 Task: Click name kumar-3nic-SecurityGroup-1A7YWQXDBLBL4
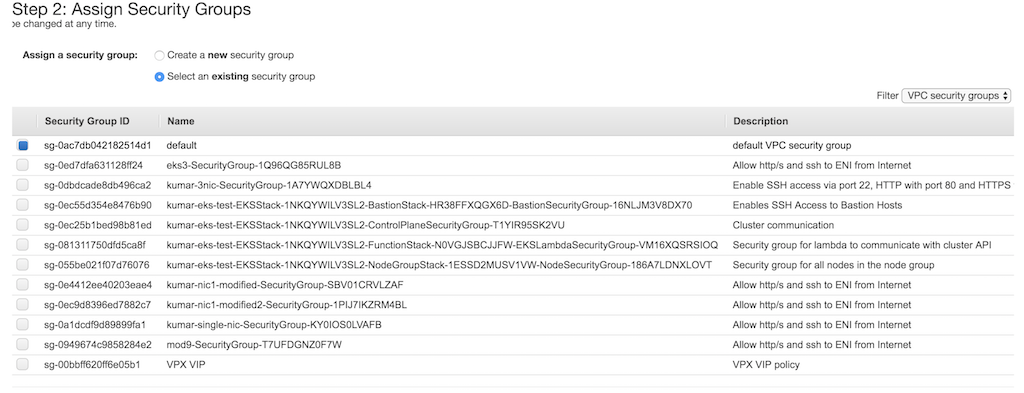[269, 185]
